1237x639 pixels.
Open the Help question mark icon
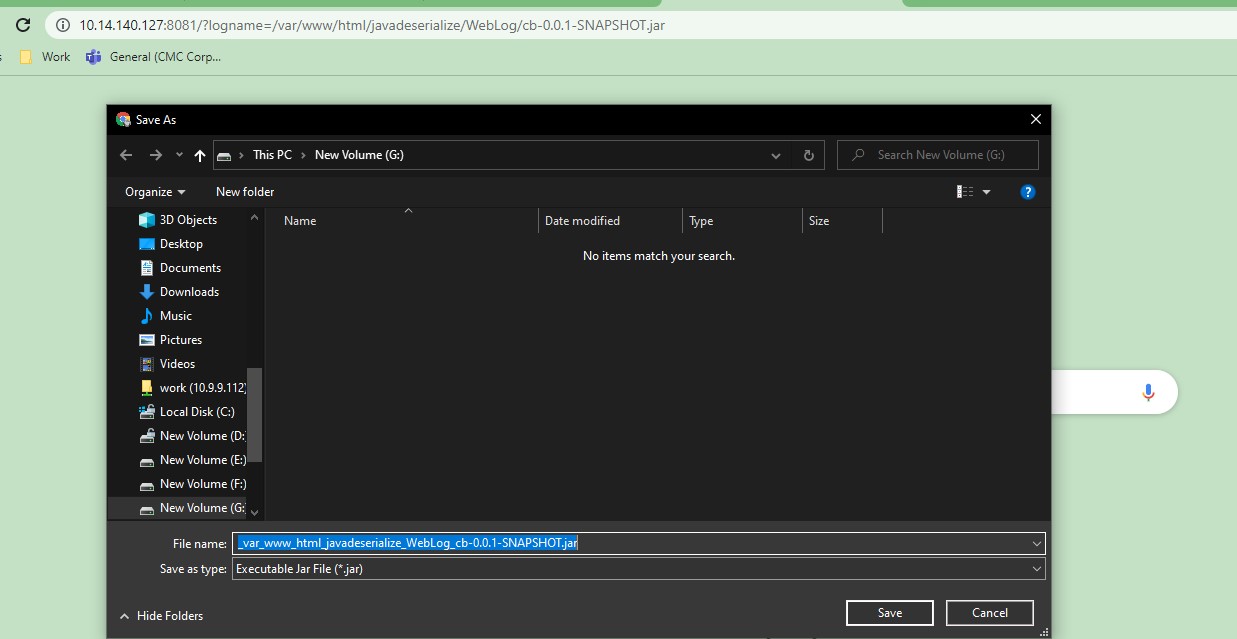click(1027, 192)
